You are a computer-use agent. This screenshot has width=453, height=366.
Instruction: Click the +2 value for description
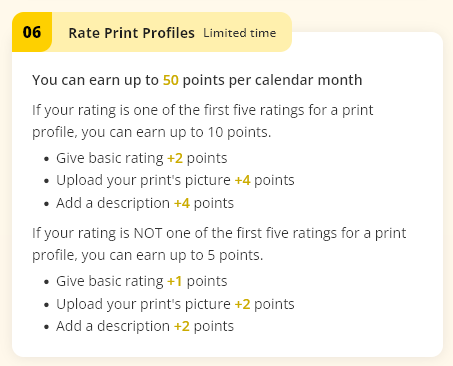click(x=182, y=326)
